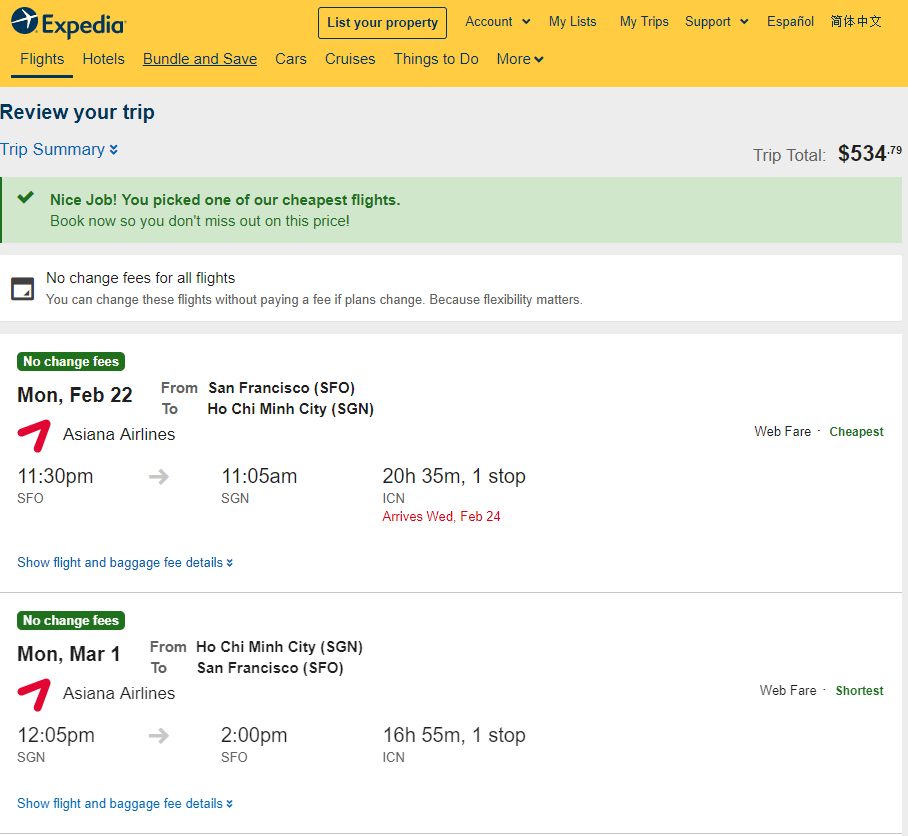Click the no change fees calendar icon

(23, 288)
